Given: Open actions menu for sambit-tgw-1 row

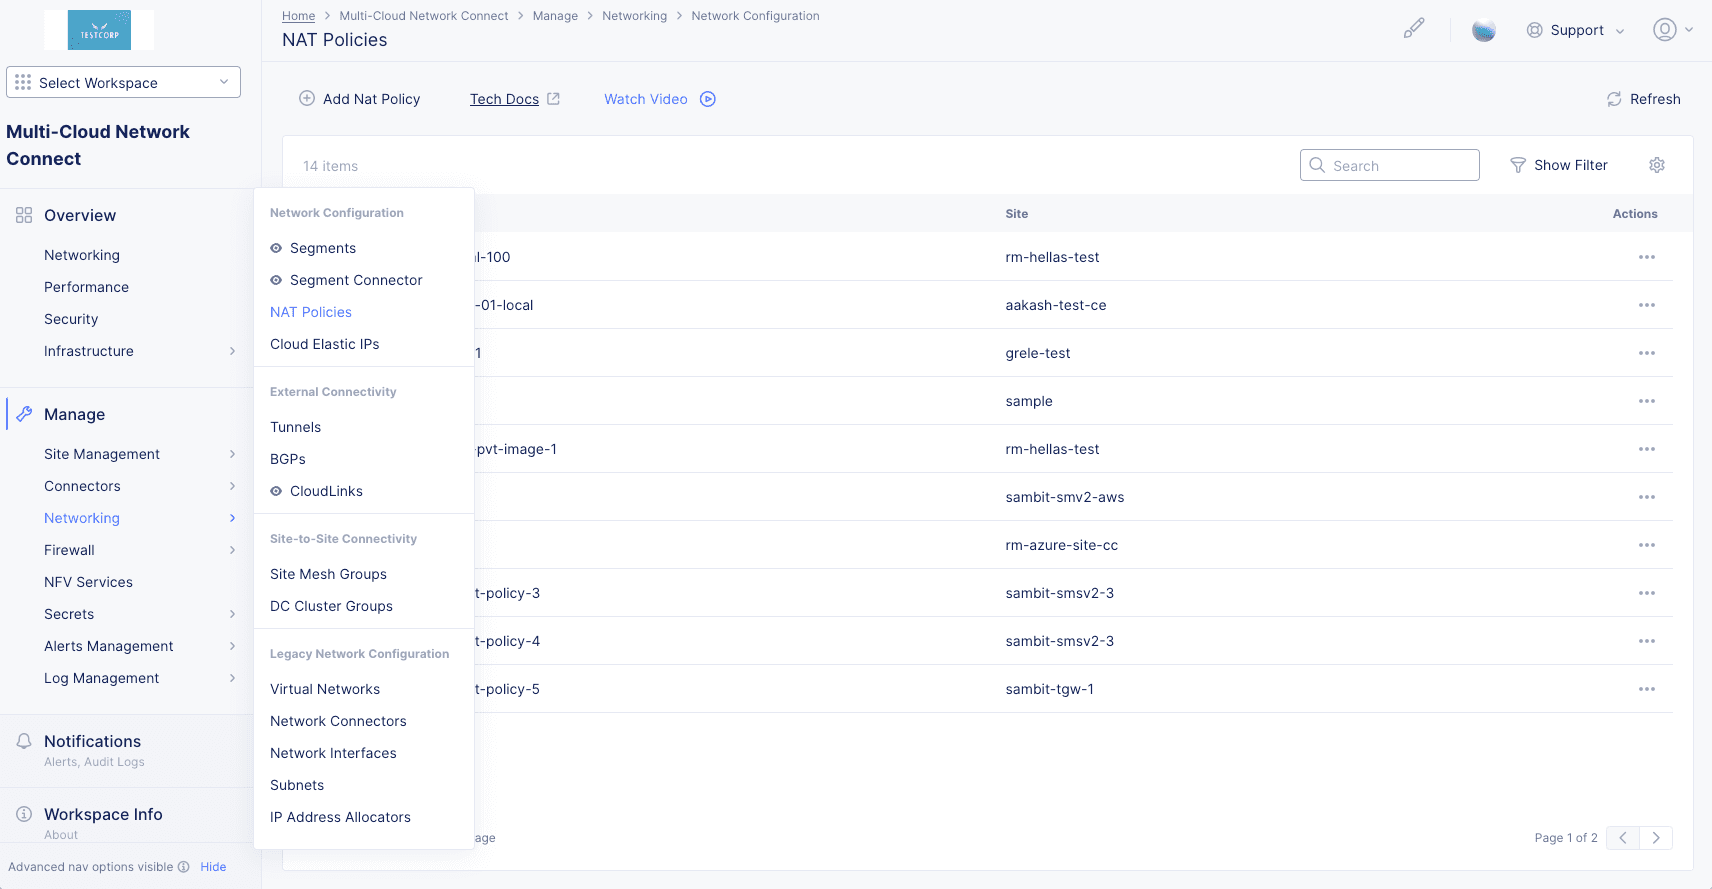Looking at the screenshot, I should (x=1646, y=689).
